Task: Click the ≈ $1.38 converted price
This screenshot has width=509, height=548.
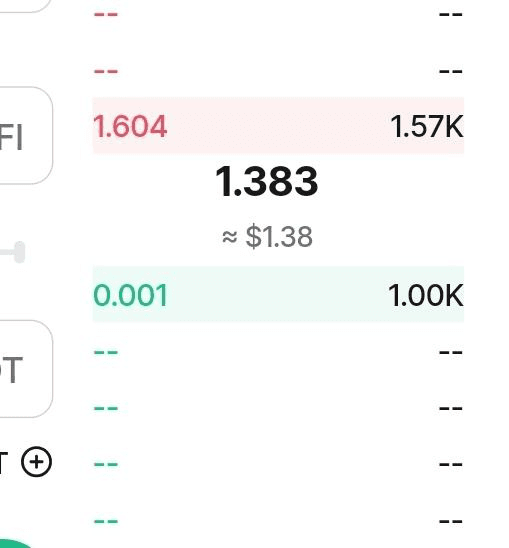Action: pyautogui.click(x=267, y=237)
